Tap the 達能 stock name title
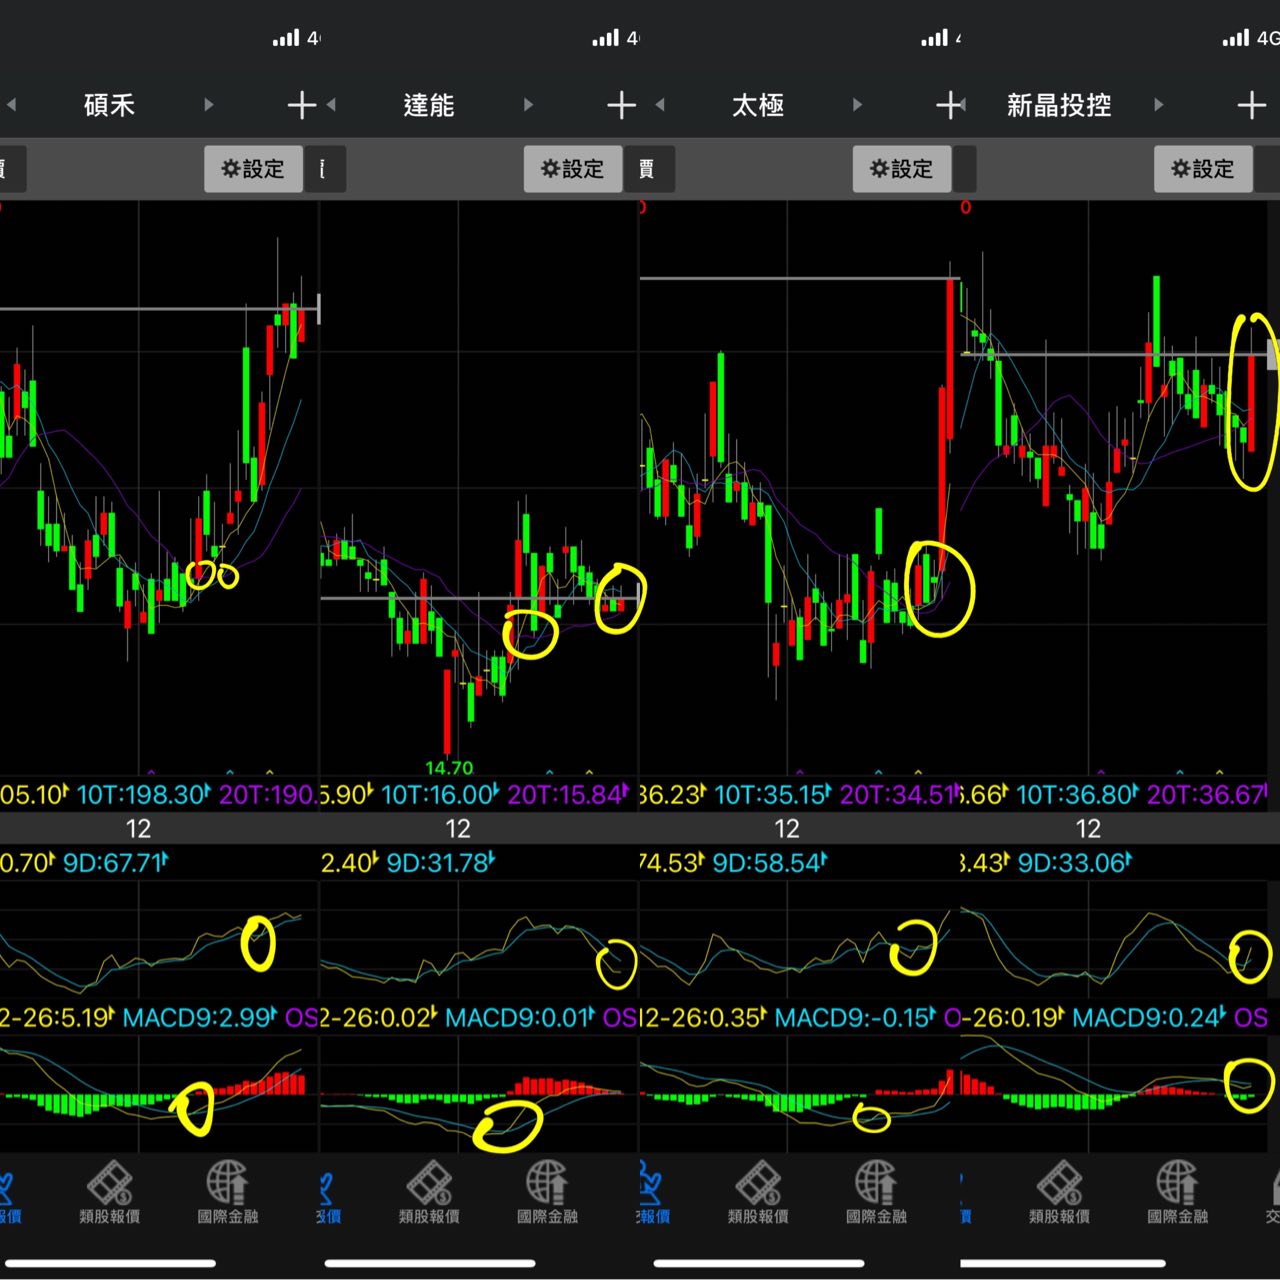1280x1280 pixels. tap(429, 105)
